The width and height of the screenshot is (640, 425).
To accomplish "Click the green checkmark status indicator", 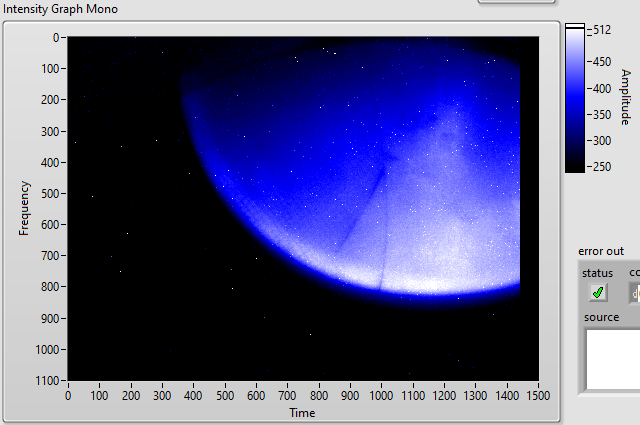I will pos(598,292).
